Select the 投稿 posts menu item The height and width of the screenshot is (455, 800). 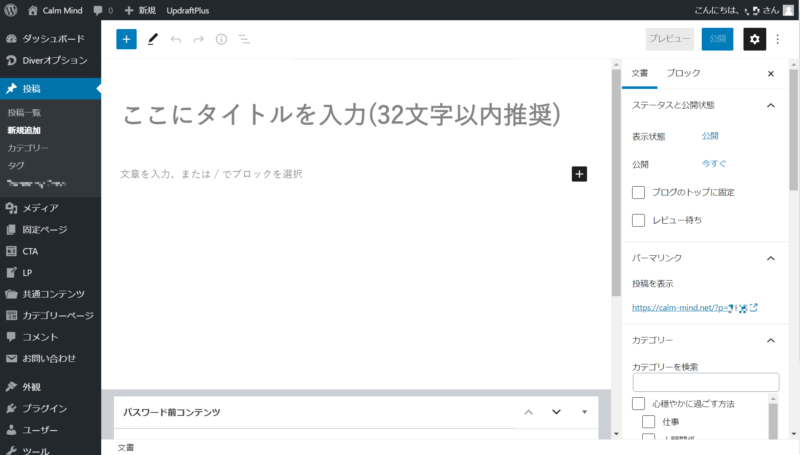coord(51,89)
